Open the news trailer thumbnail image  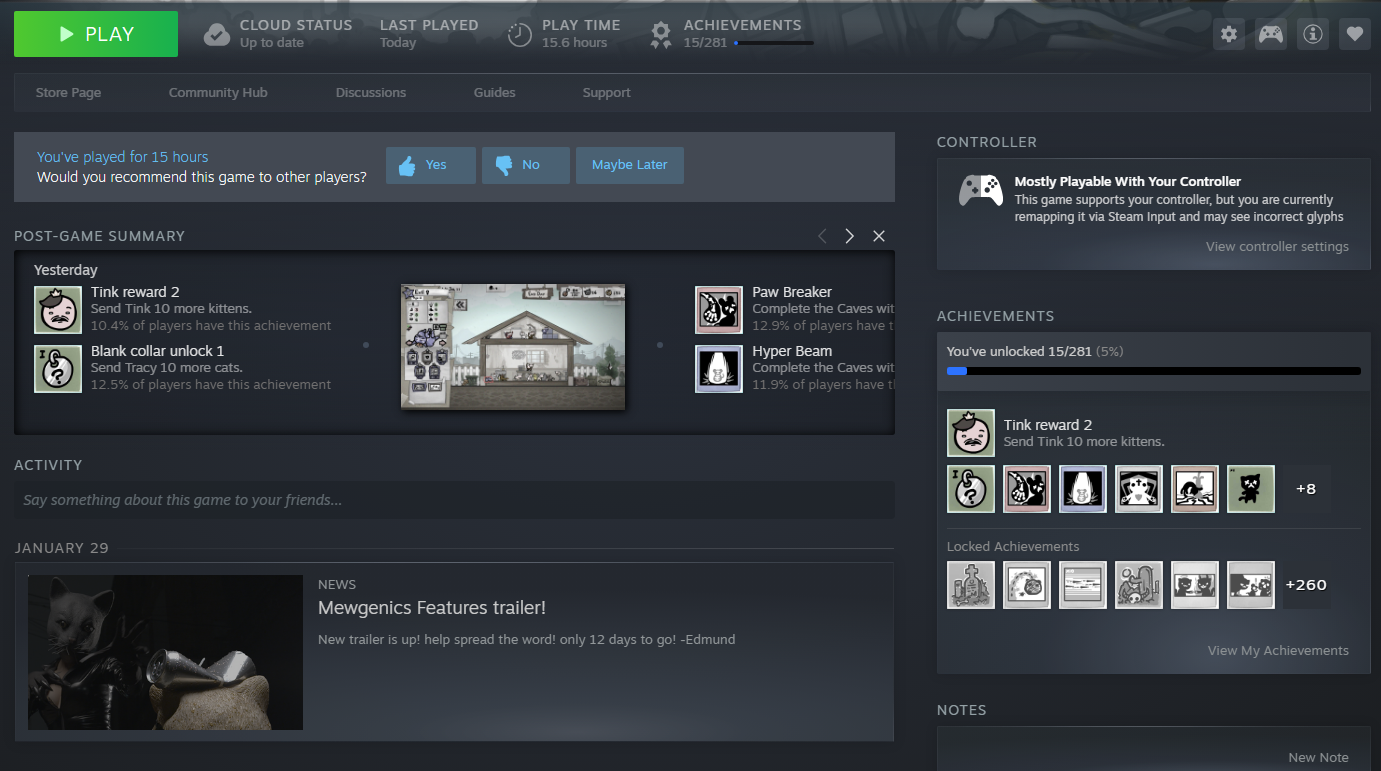tap(165, 652)
